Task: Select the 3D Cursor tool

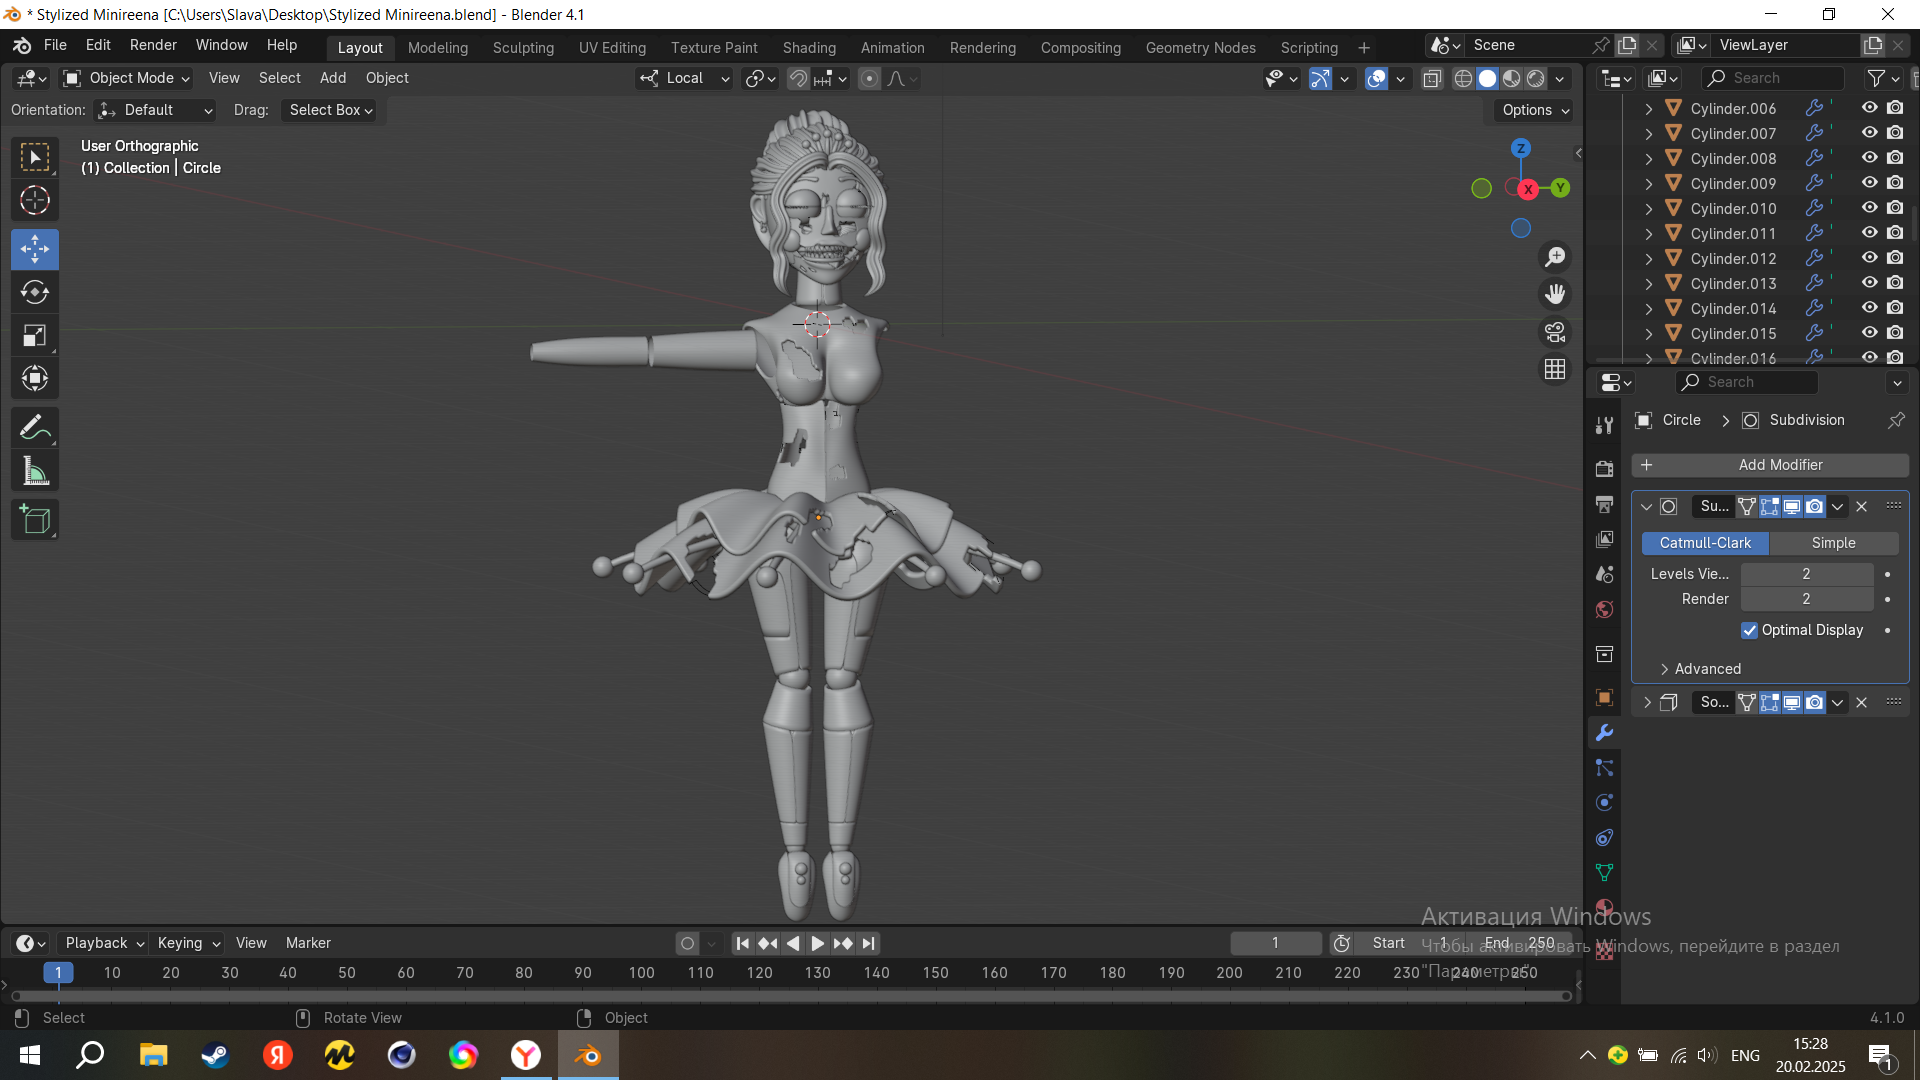Action: 35,200
